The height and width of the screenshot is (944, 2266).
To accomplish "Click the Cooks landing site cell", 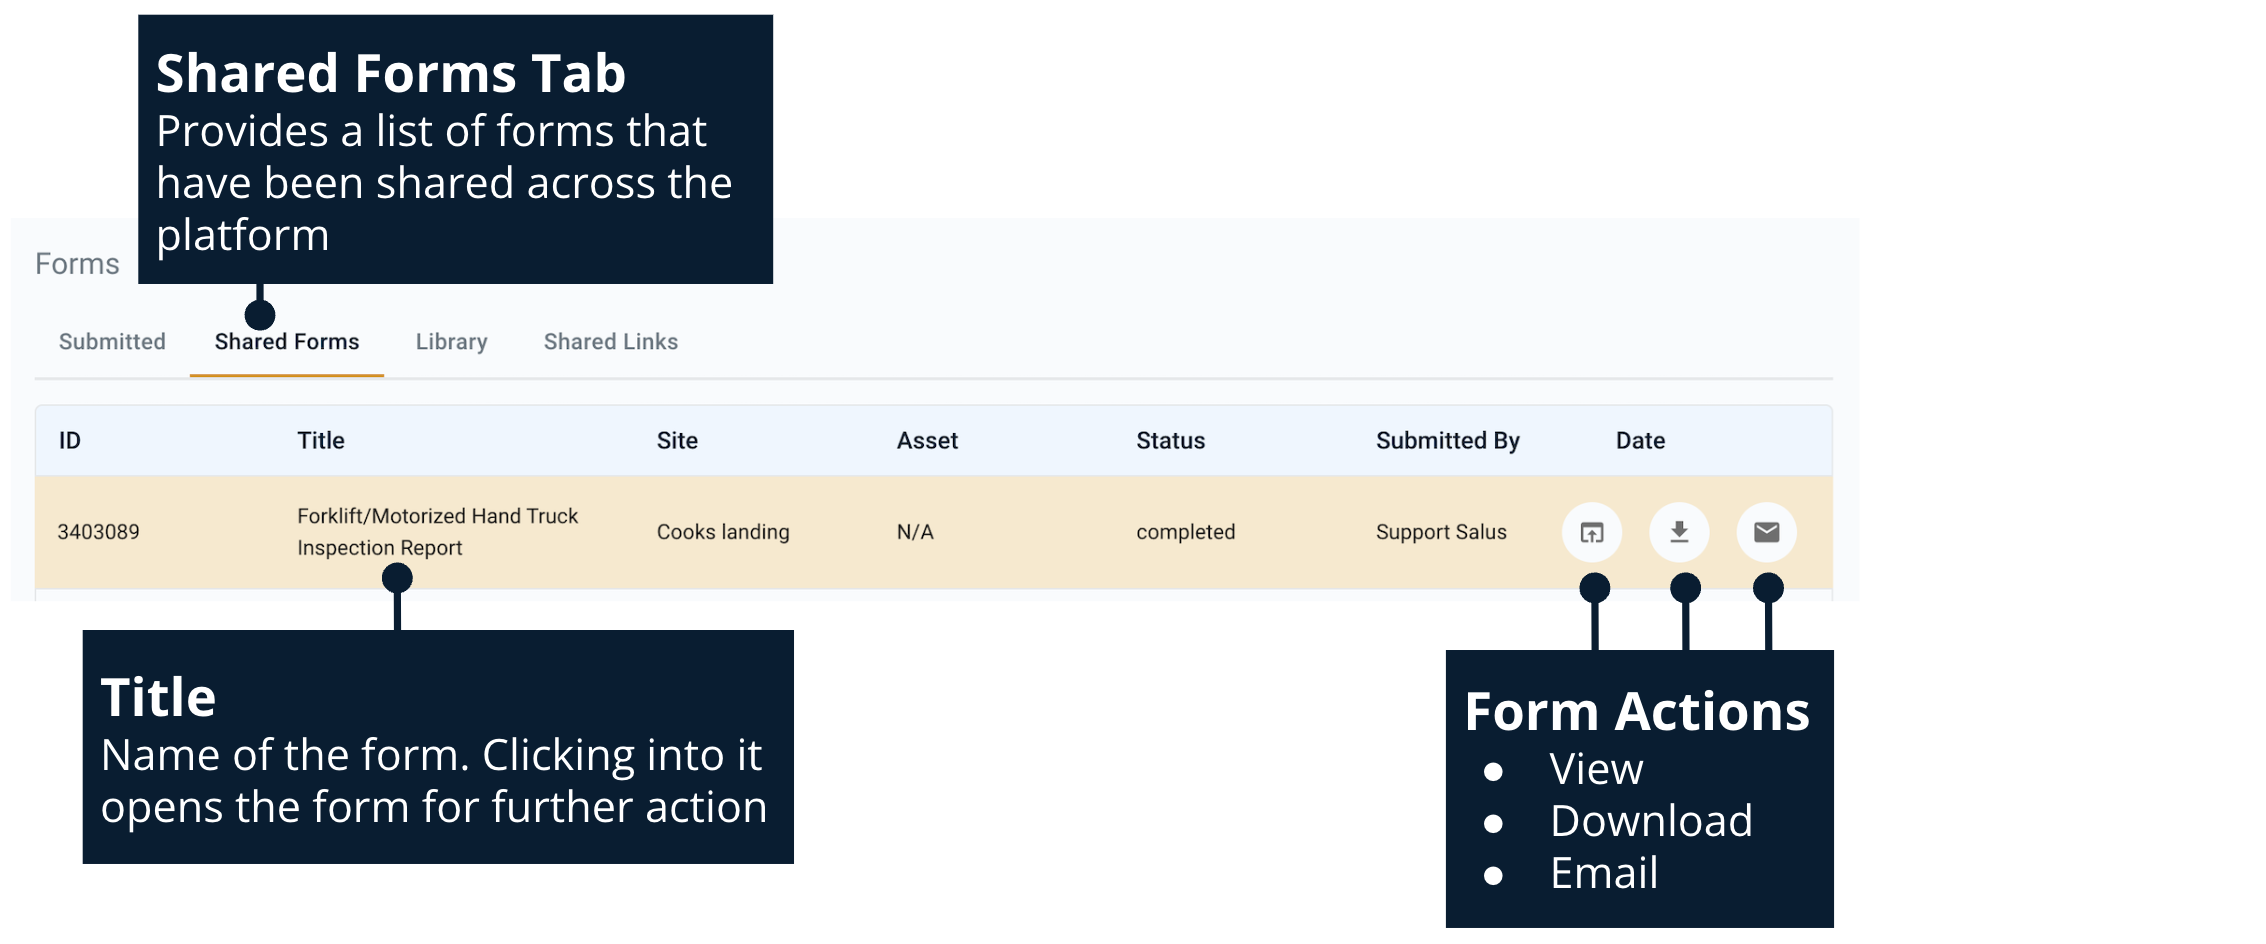I will tap(723, 532).
